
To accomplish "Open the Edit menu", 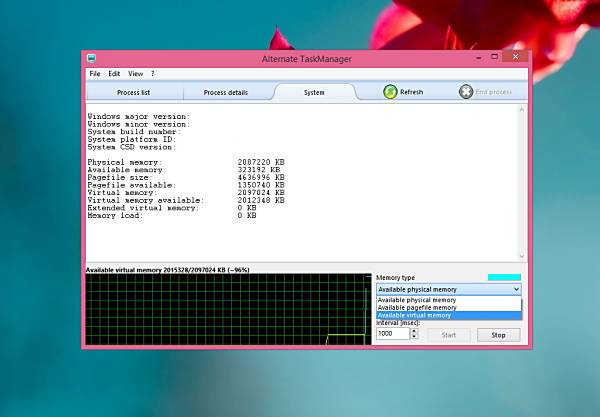I will 114,74.
